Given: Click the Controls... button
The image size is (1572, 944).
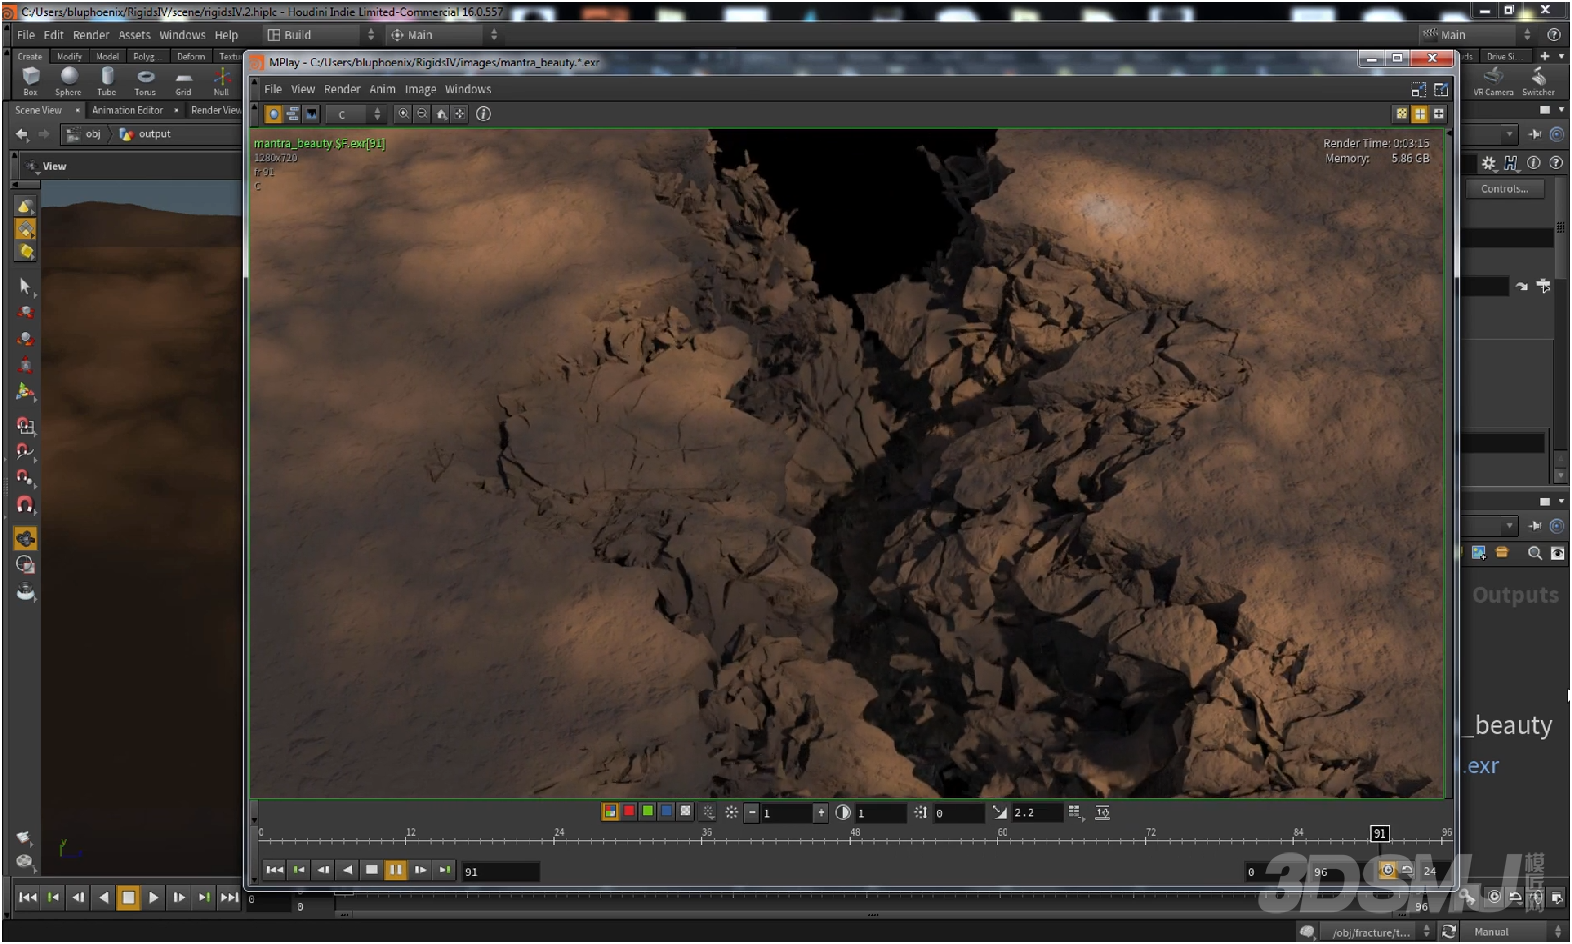Looking at the screenshot, I should 1505,189.
